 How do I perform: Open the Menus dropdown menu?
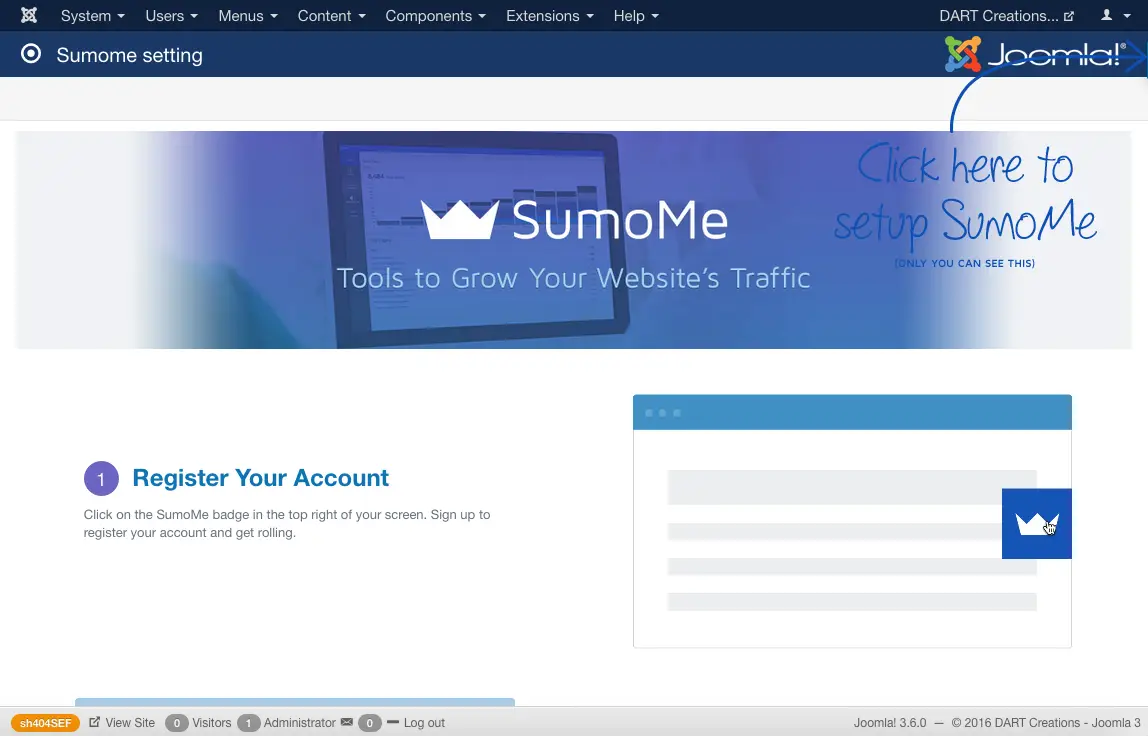pos(247,15)
